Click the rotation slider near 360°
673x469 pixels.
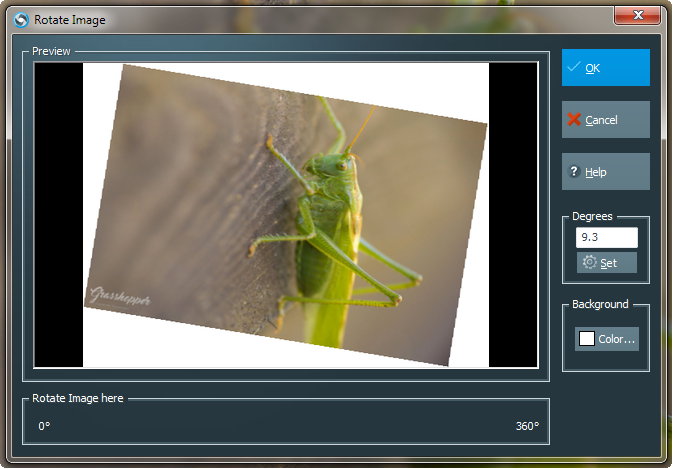tap(526, 426)
